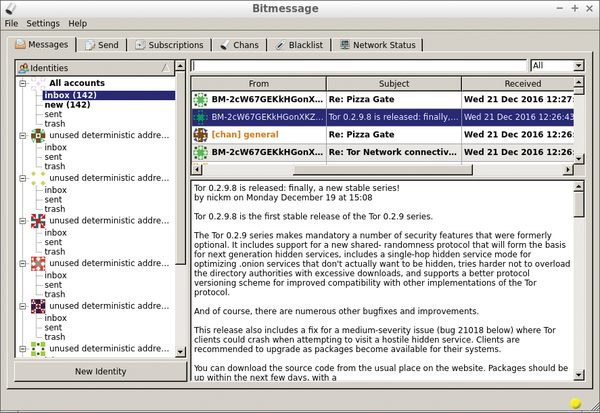Click the 'Wed 21 Dec 2016 12:26:43' received cell
This screenshot has height=413, width=600.
518,117
